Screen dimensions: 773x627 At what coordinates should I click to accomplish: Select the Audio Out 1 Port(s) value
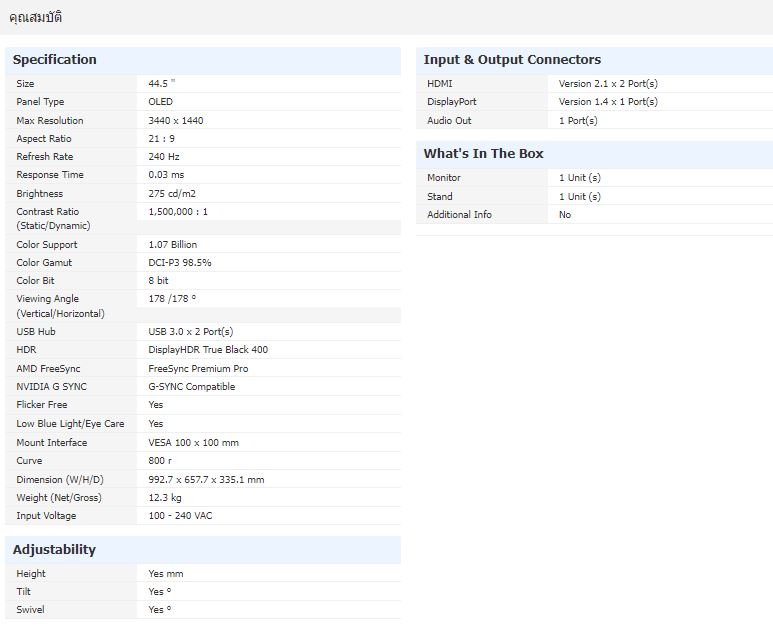[578, 121]
